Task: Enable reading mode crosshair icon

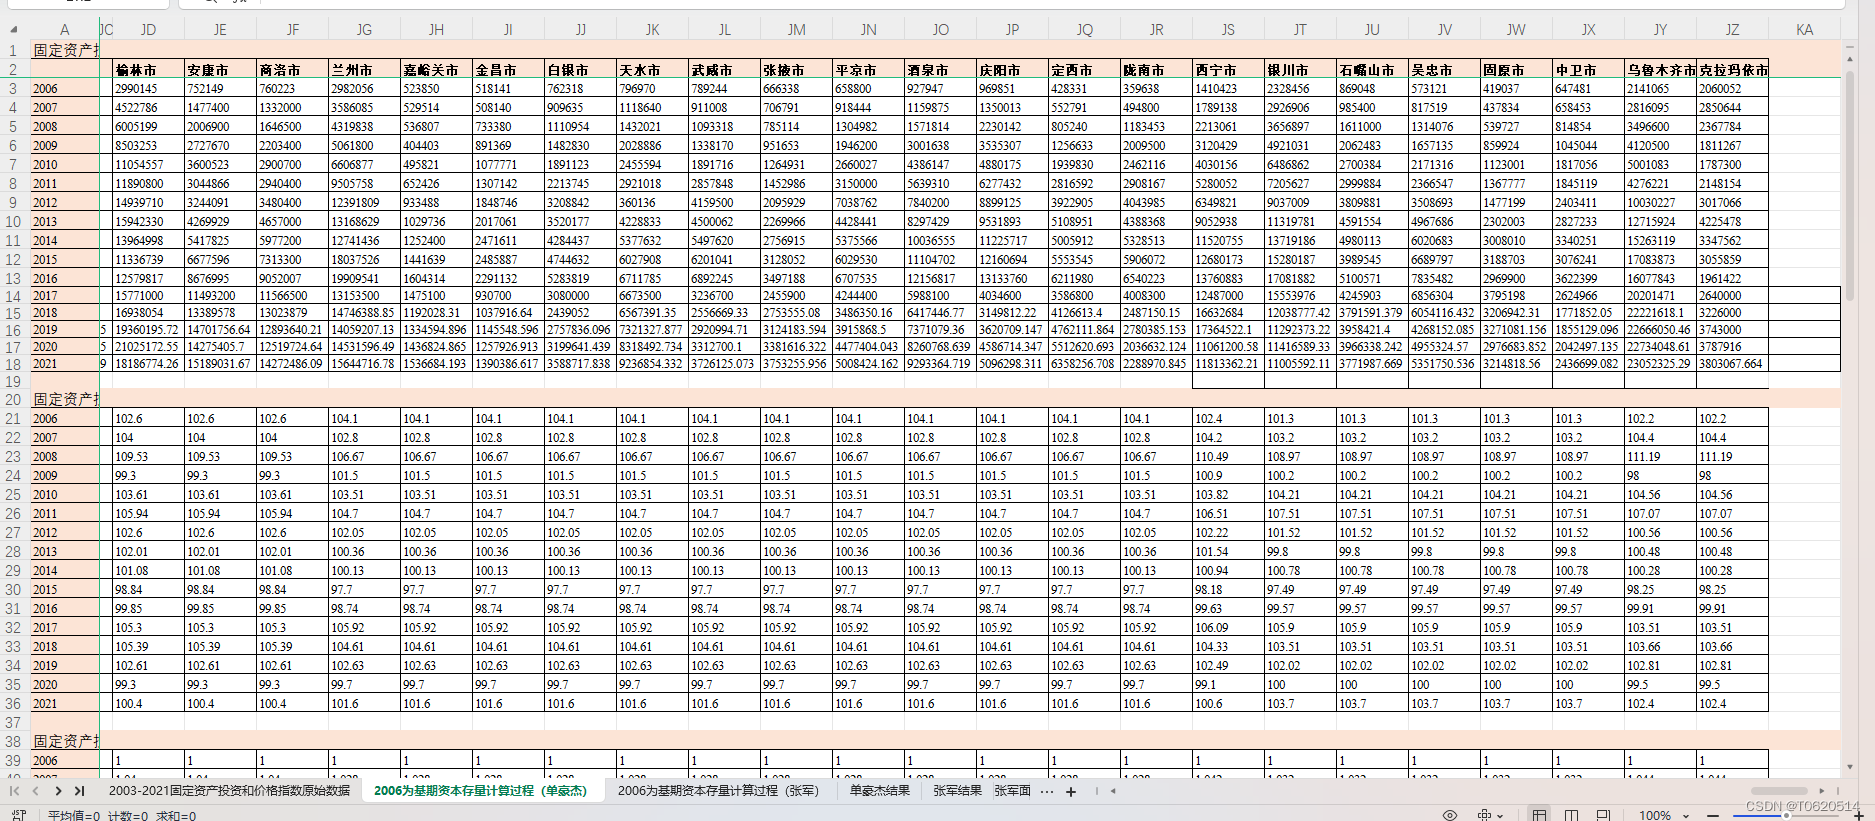Action: (1485, 815)
